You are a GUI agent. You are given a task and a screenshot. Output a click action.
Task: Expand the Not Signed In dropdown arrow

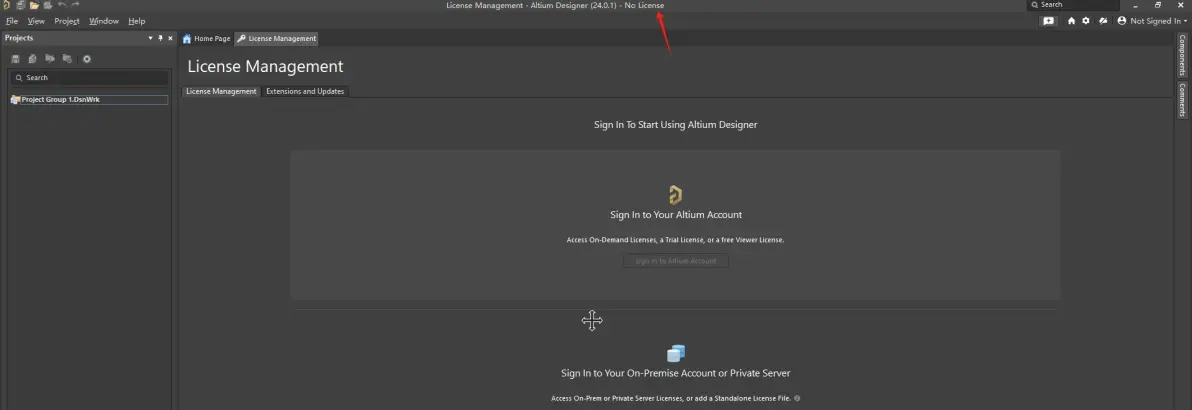pos(1185,21)
